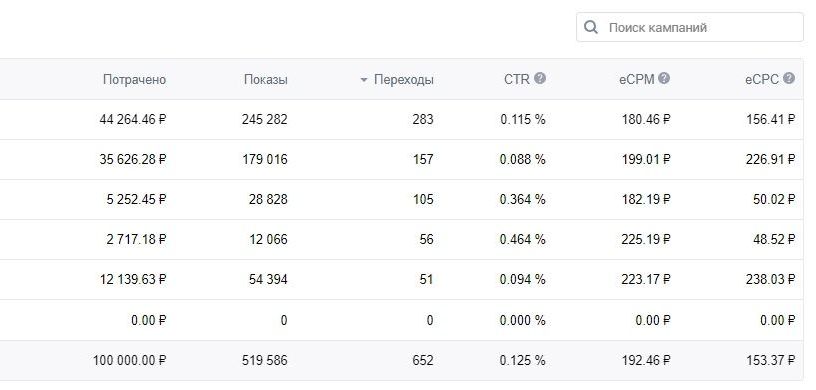Open the eCPC help question icon
This screenshot has height=390, width=816.
(789, 79)
